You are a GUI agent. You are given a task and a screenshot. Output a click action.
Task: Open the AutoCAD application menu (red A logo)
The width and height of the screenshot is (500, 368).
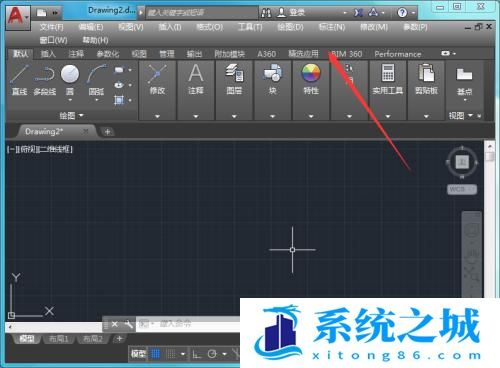click(17, 17)
